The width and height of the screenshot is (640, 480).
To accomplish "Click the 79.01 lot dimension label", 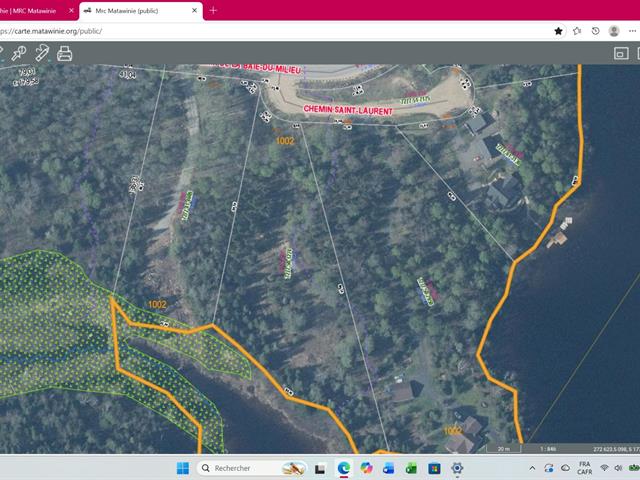I will [x=27, y=72].
